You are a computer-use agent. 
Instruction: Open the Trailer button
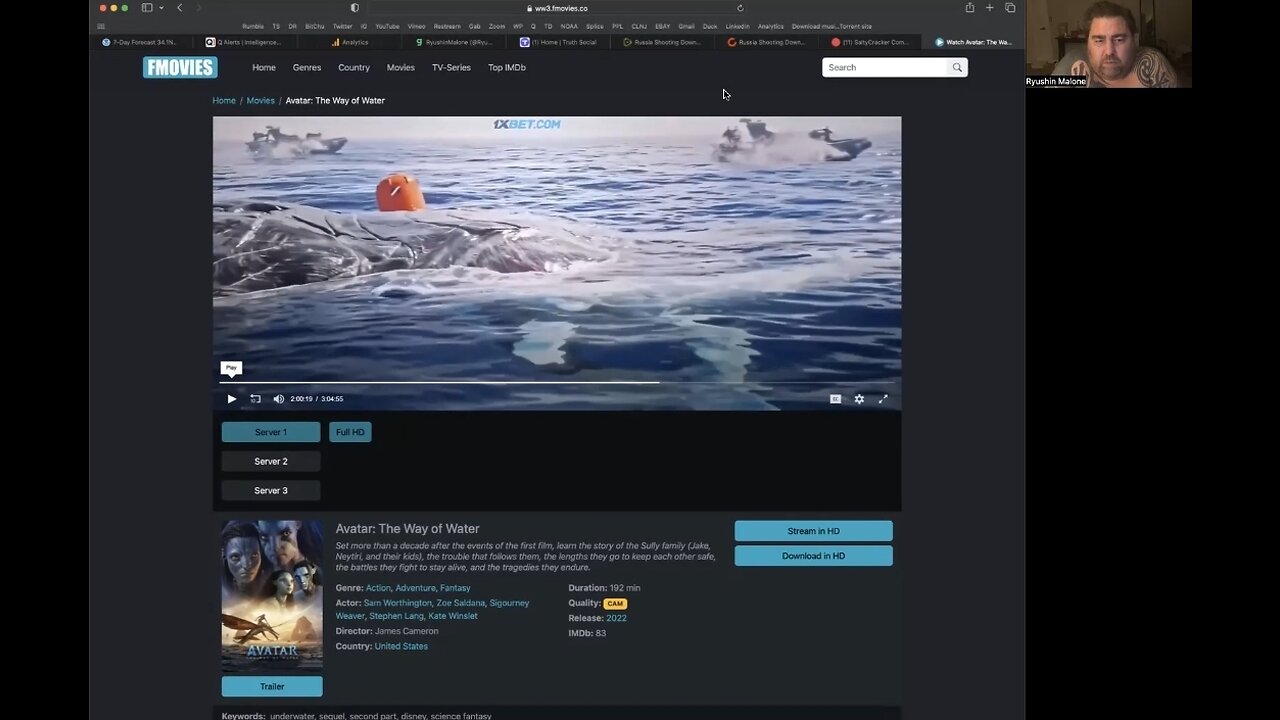(x=272, y=686)
